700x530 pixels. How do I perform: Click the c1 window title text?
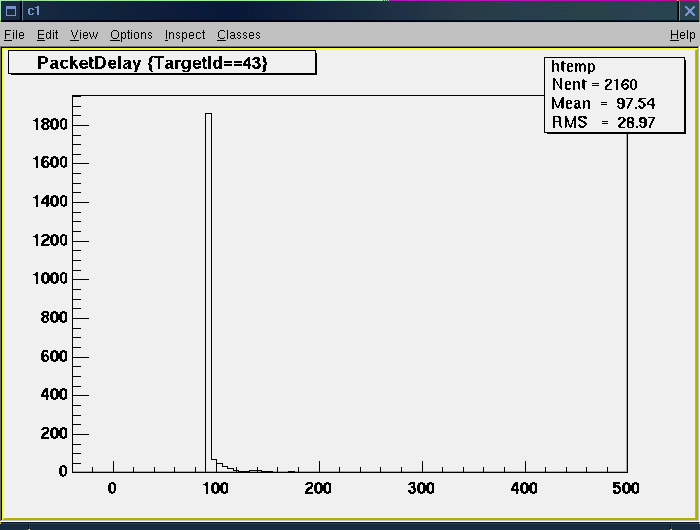(33, 11)
